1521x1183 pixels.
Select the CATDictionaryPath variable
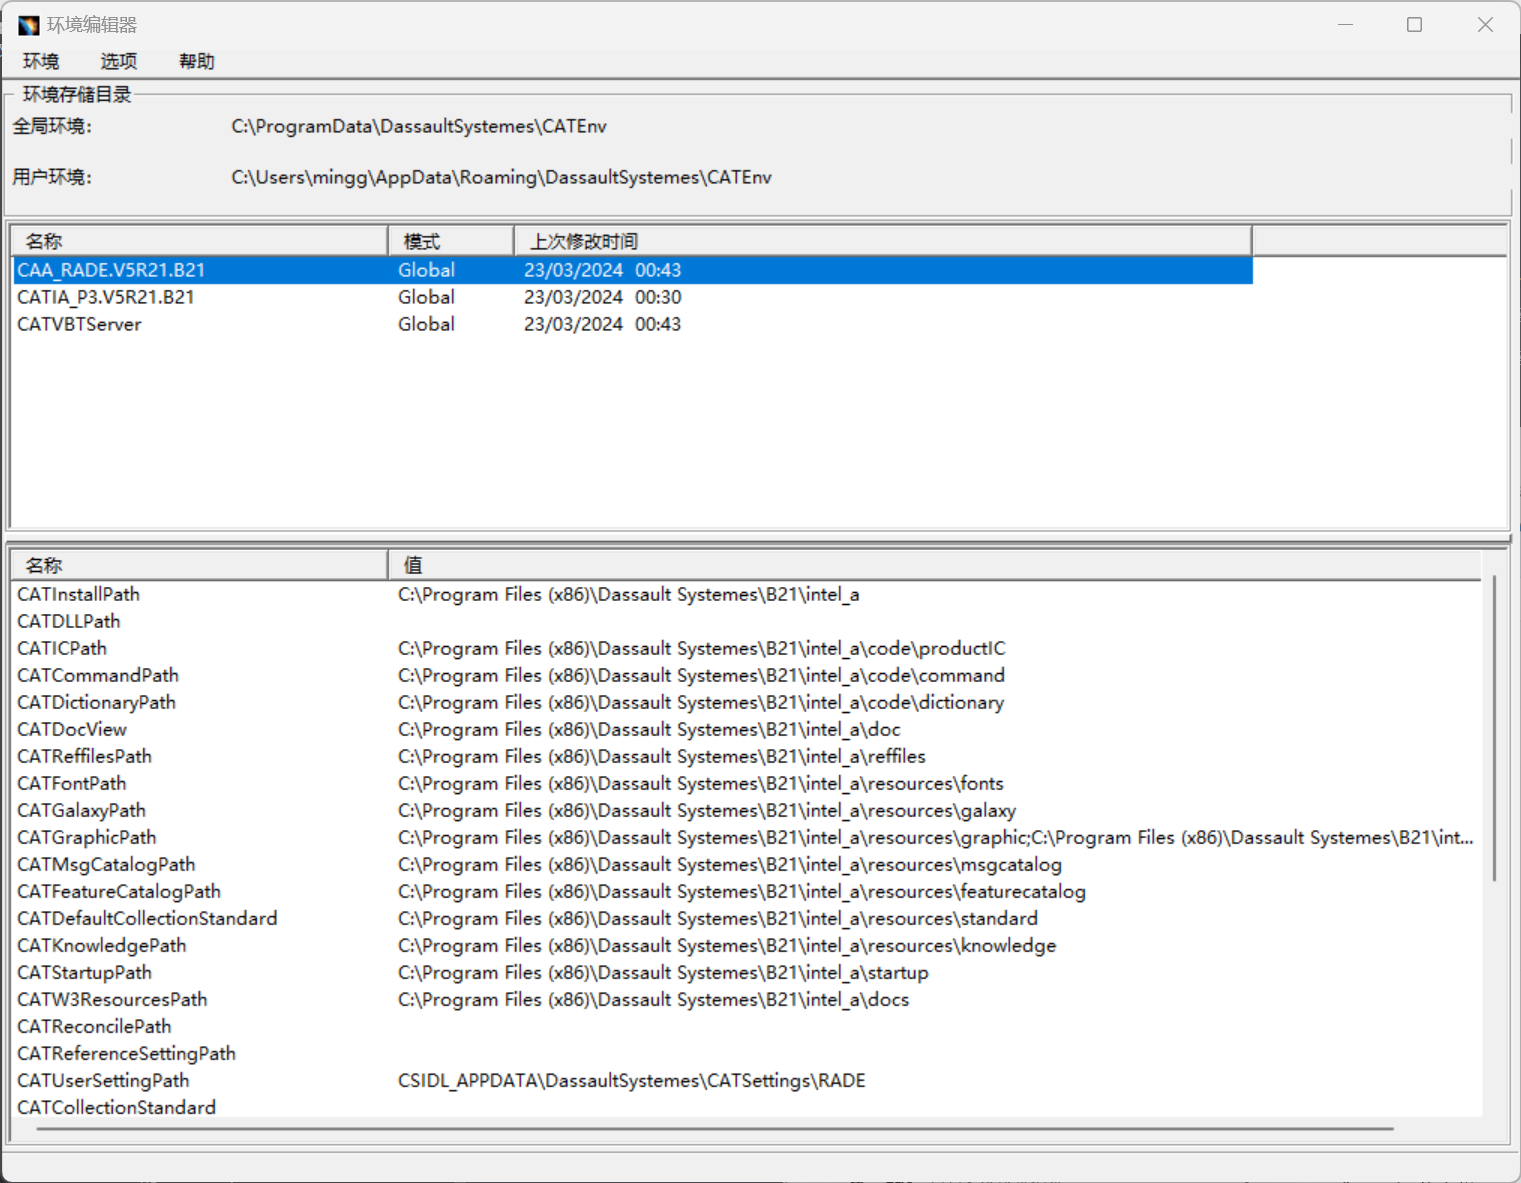point(96,702)
